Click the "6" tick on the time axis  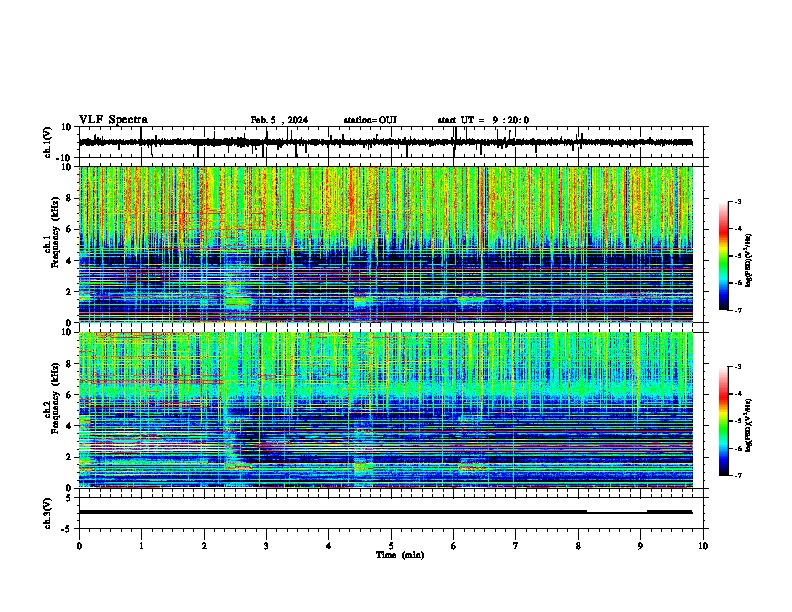coord(453,546)
